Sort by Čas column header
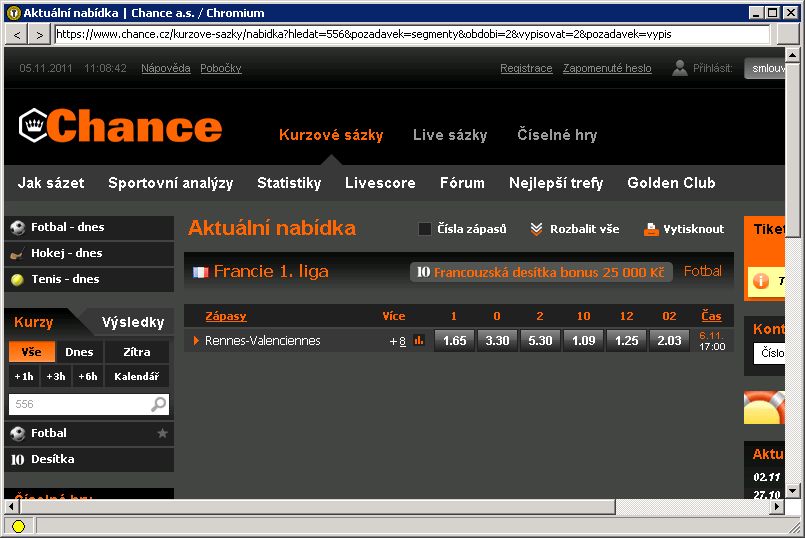 tap(712, 316)
